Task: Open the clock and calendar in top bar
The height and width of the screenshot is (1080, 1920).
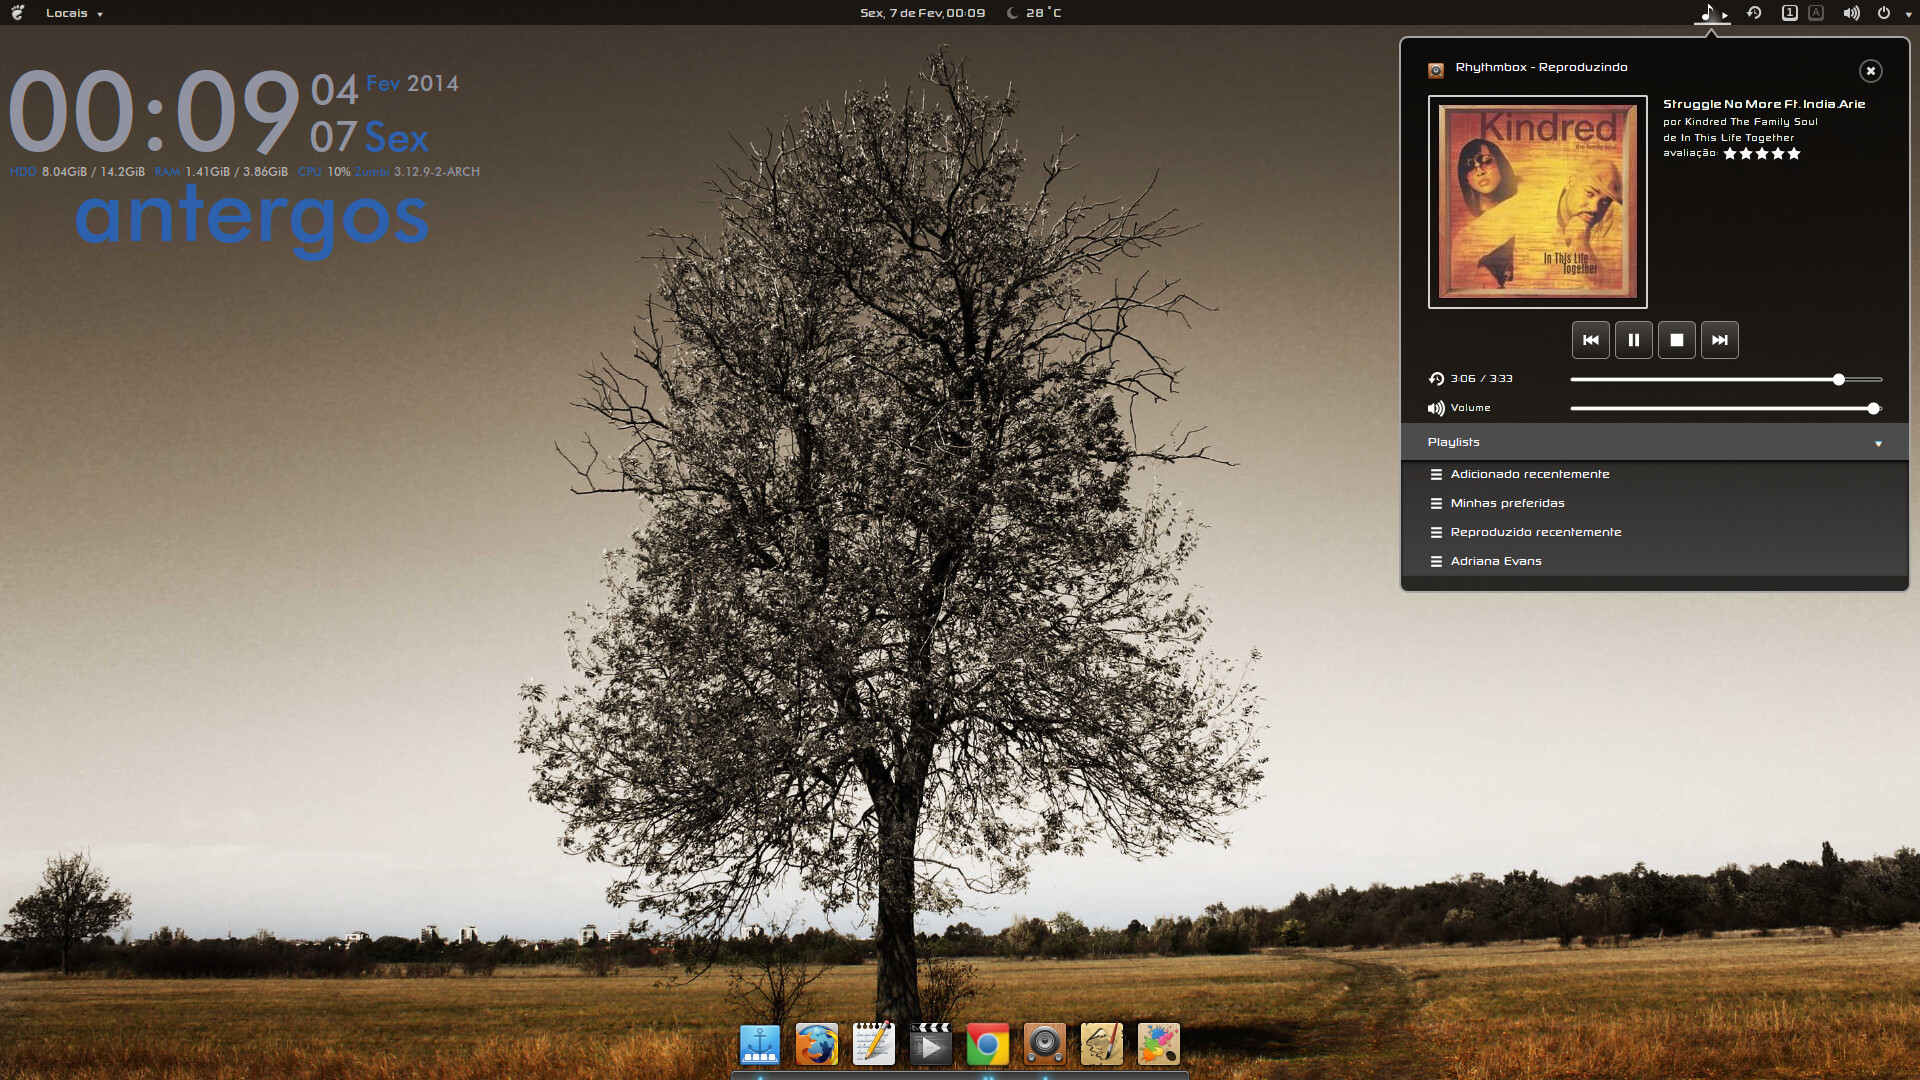Action: tap(923, 13)
